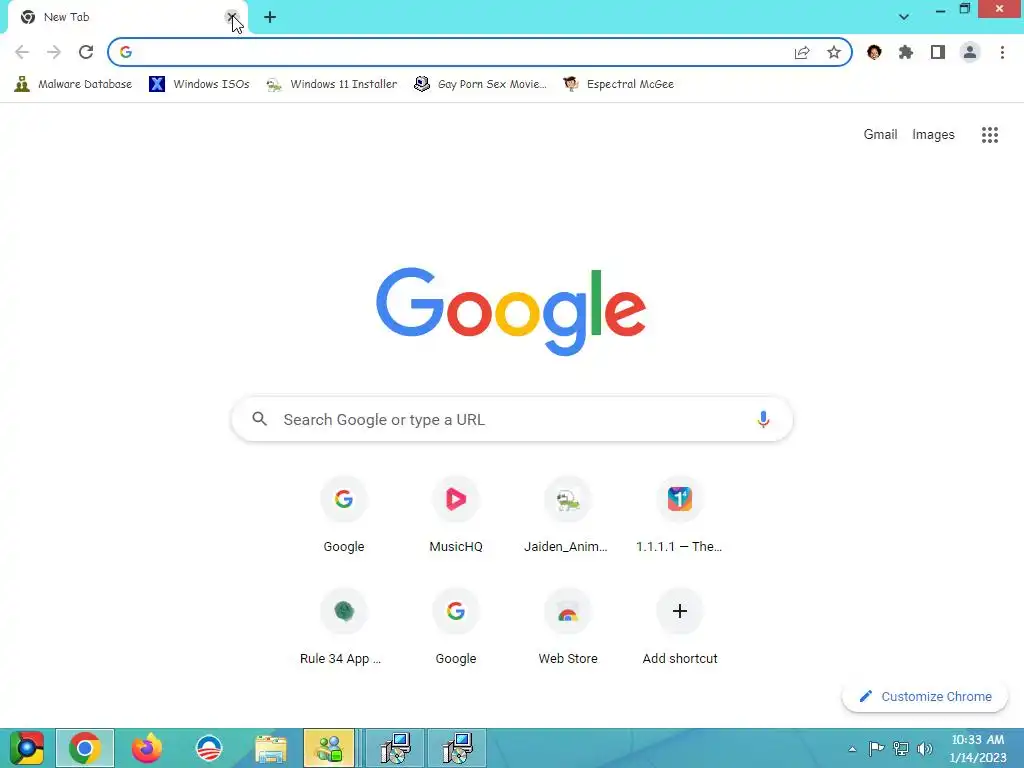Open the Google apps grid
This screenshot has width=1024, height=768.
click(989, 135)
